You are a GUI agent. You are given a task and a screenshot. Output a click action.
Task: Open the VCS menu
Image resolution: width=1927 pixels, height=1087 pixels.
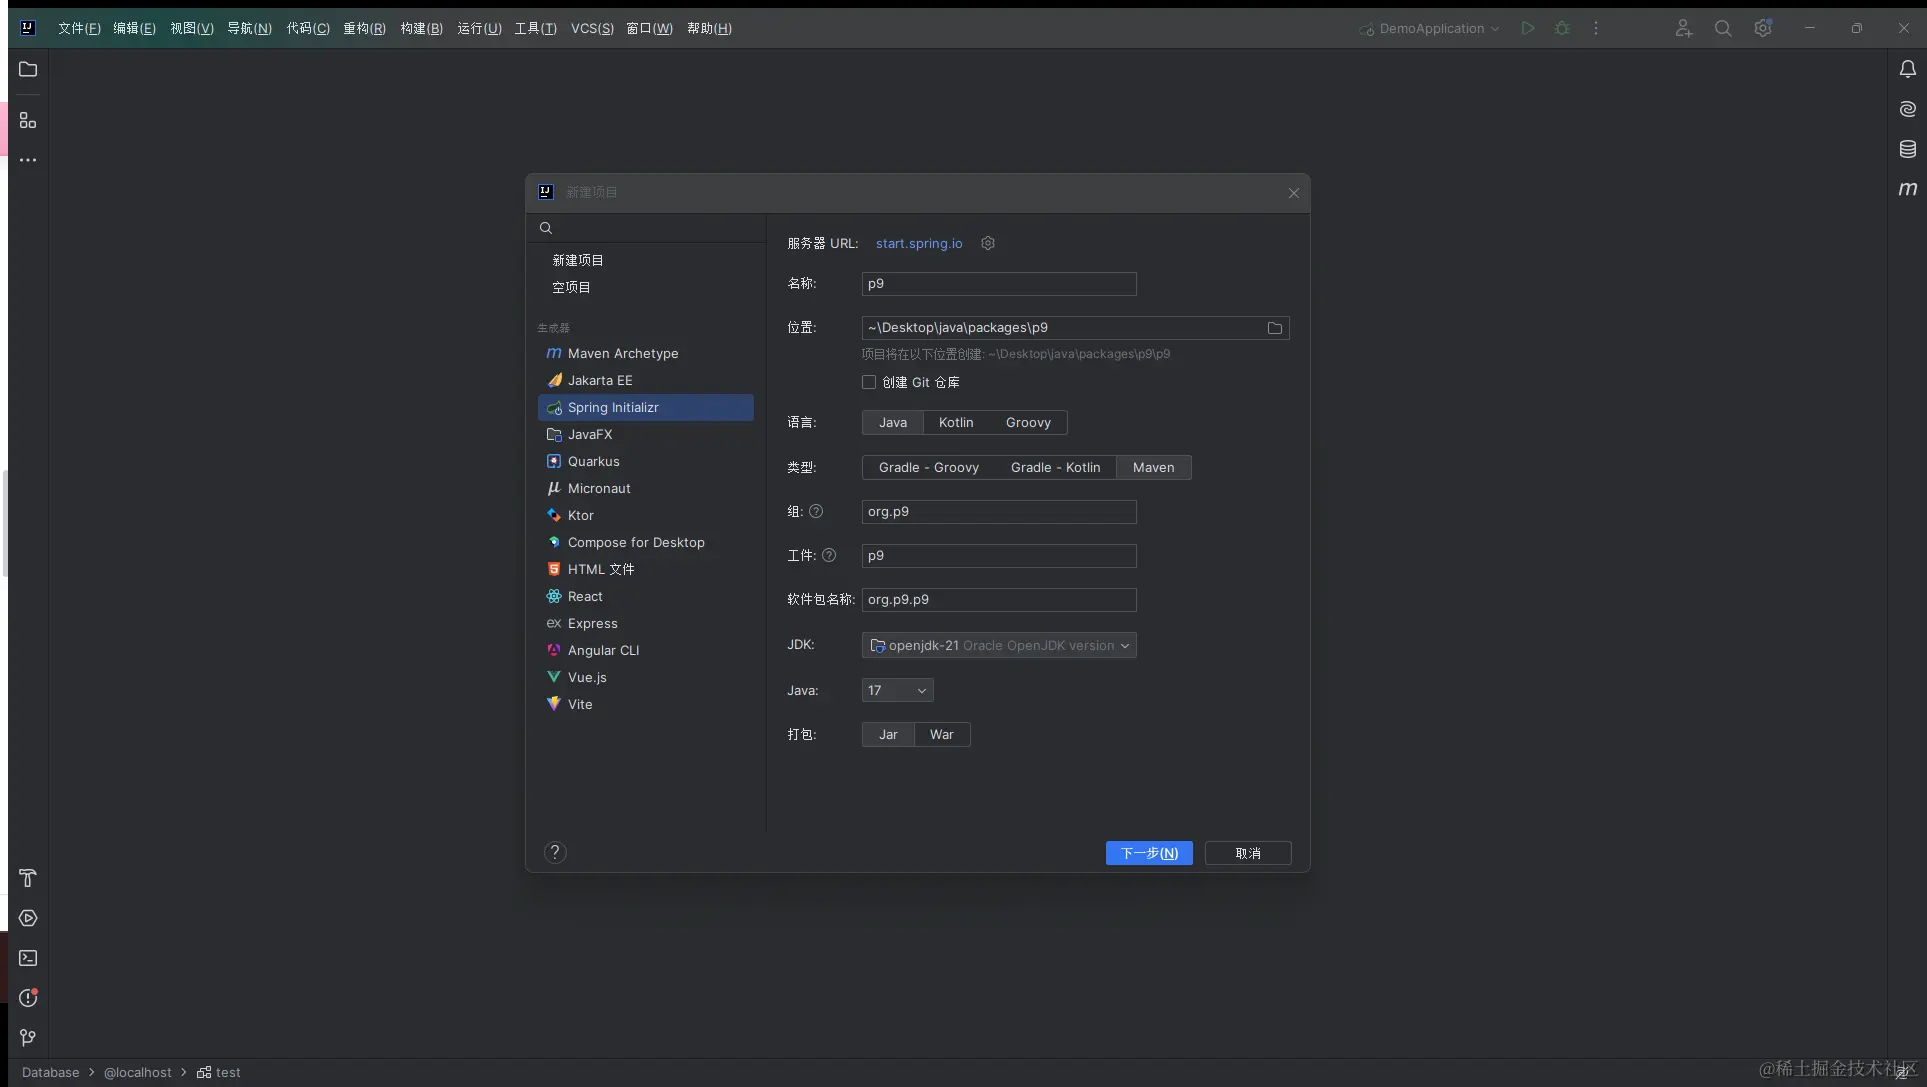pos(592,28)
